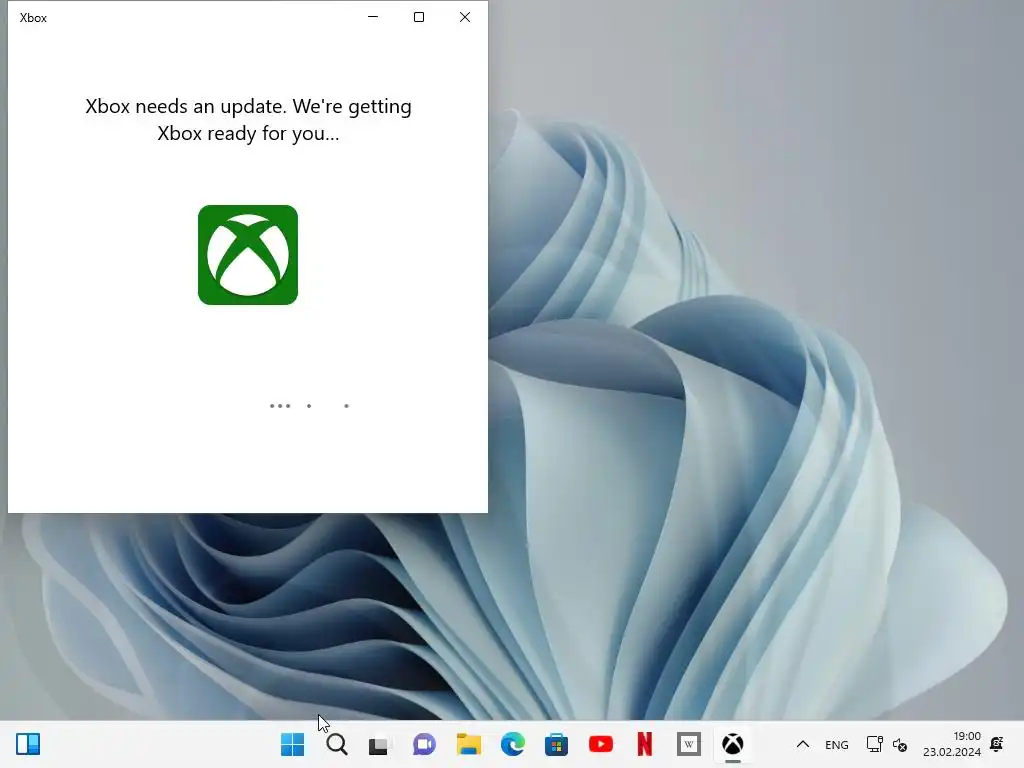Image resolution: width=1024 pixels, height=768 pixels.
Task: Maximize the Xbox window
Action: (x=419, y=17)
